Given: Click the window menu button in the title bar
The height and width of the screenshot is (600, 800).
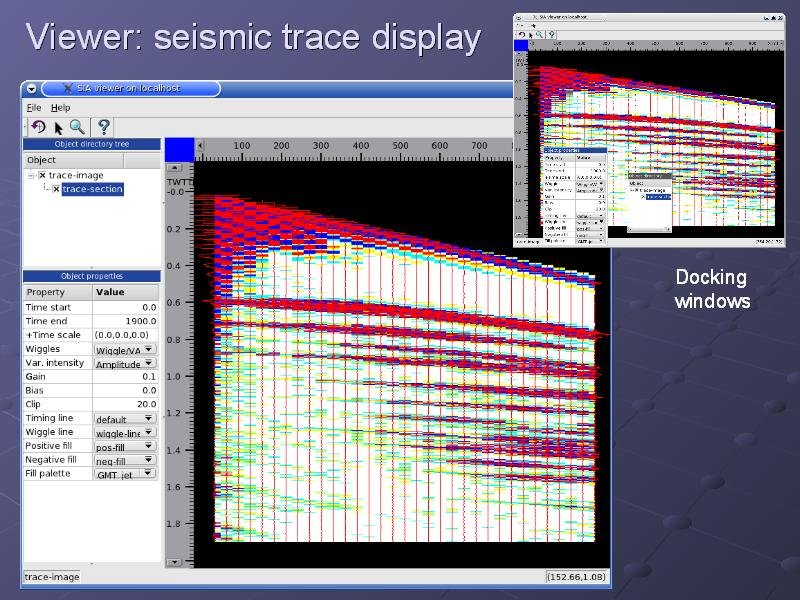Looking at the screenshot, I should point(32,88).
